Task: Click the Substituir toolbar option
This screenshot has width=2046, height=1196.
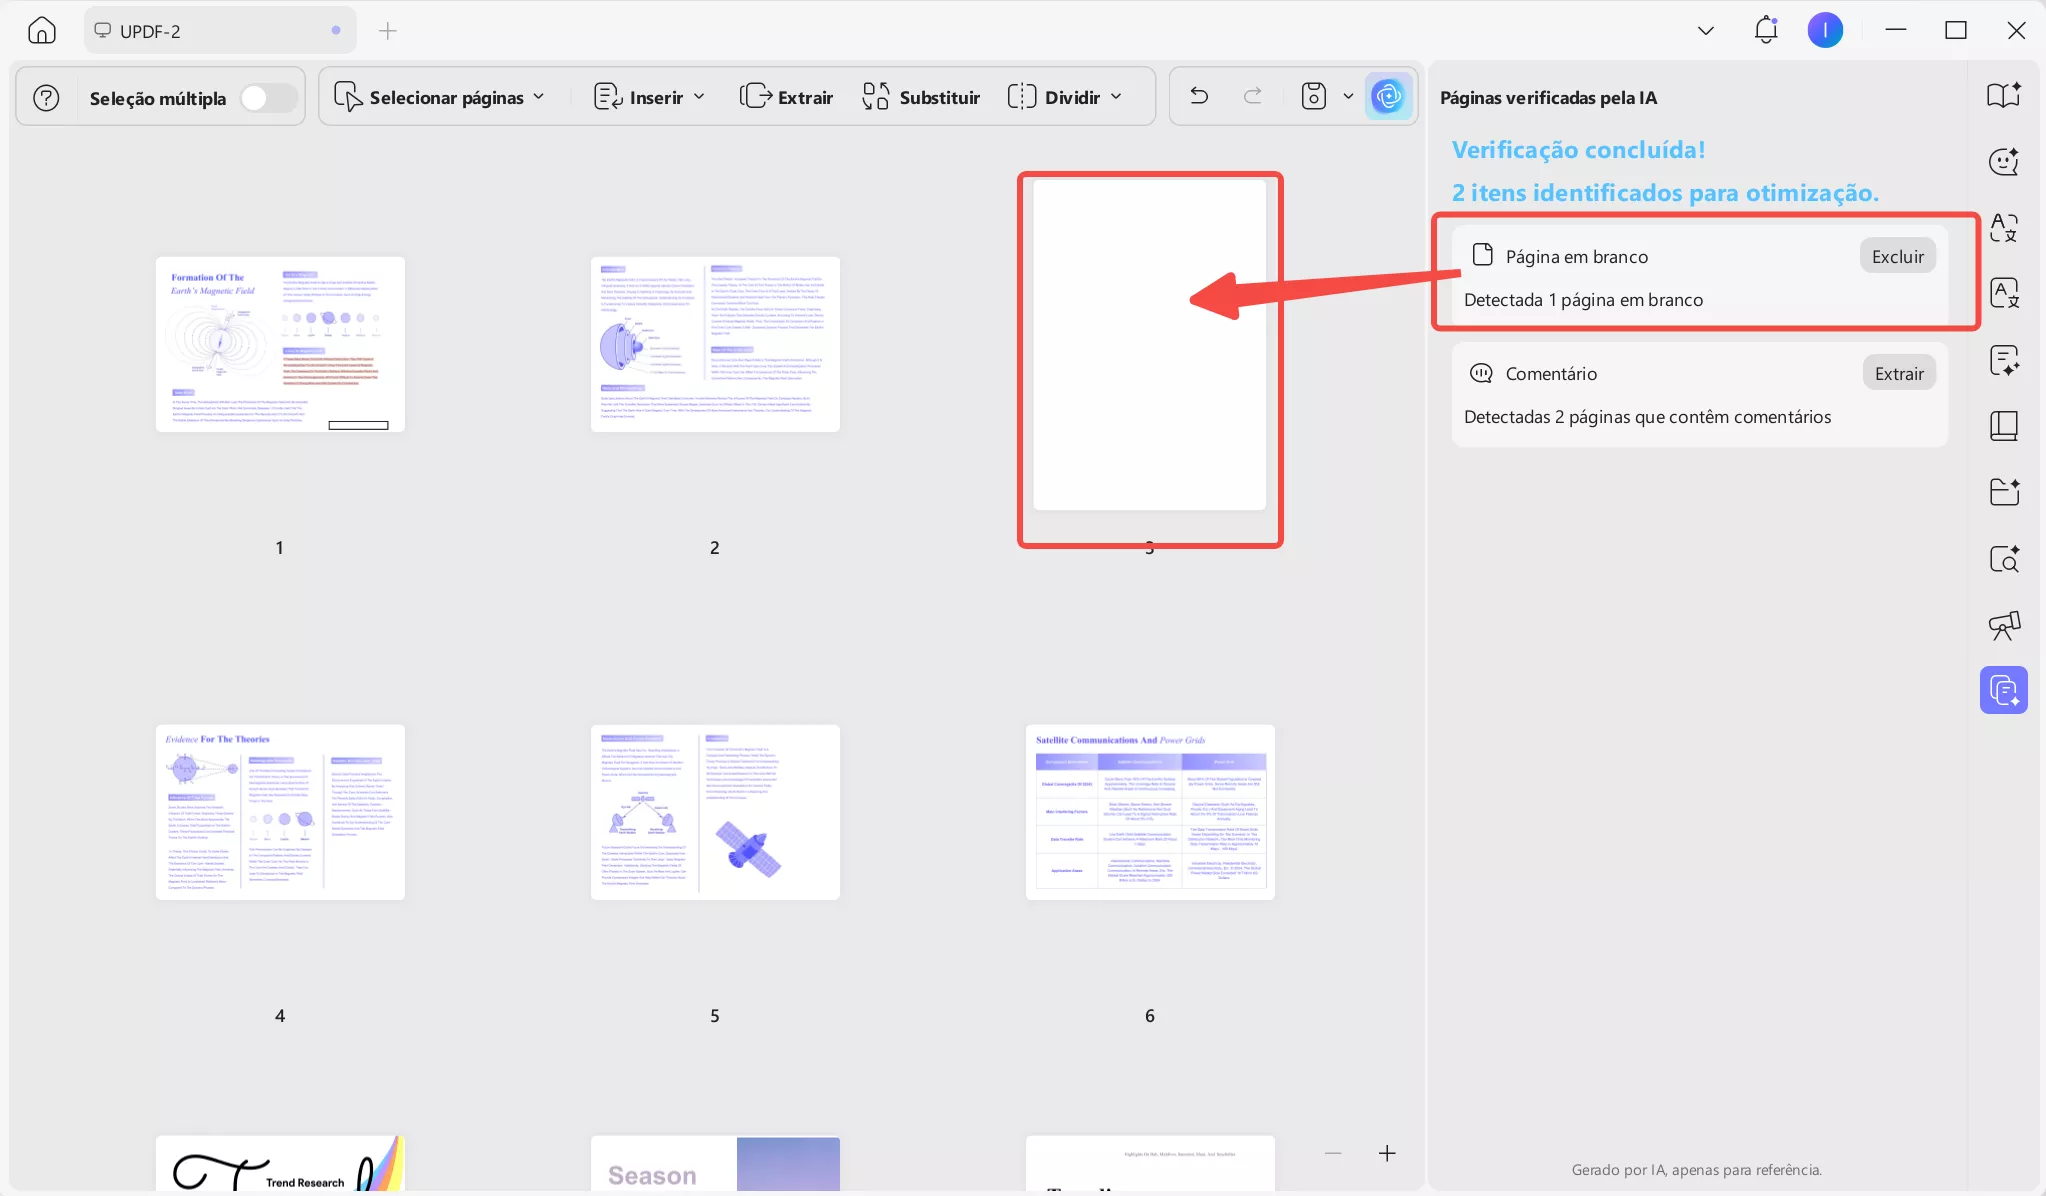Action: pyautogui.click(x=921, y=97)
